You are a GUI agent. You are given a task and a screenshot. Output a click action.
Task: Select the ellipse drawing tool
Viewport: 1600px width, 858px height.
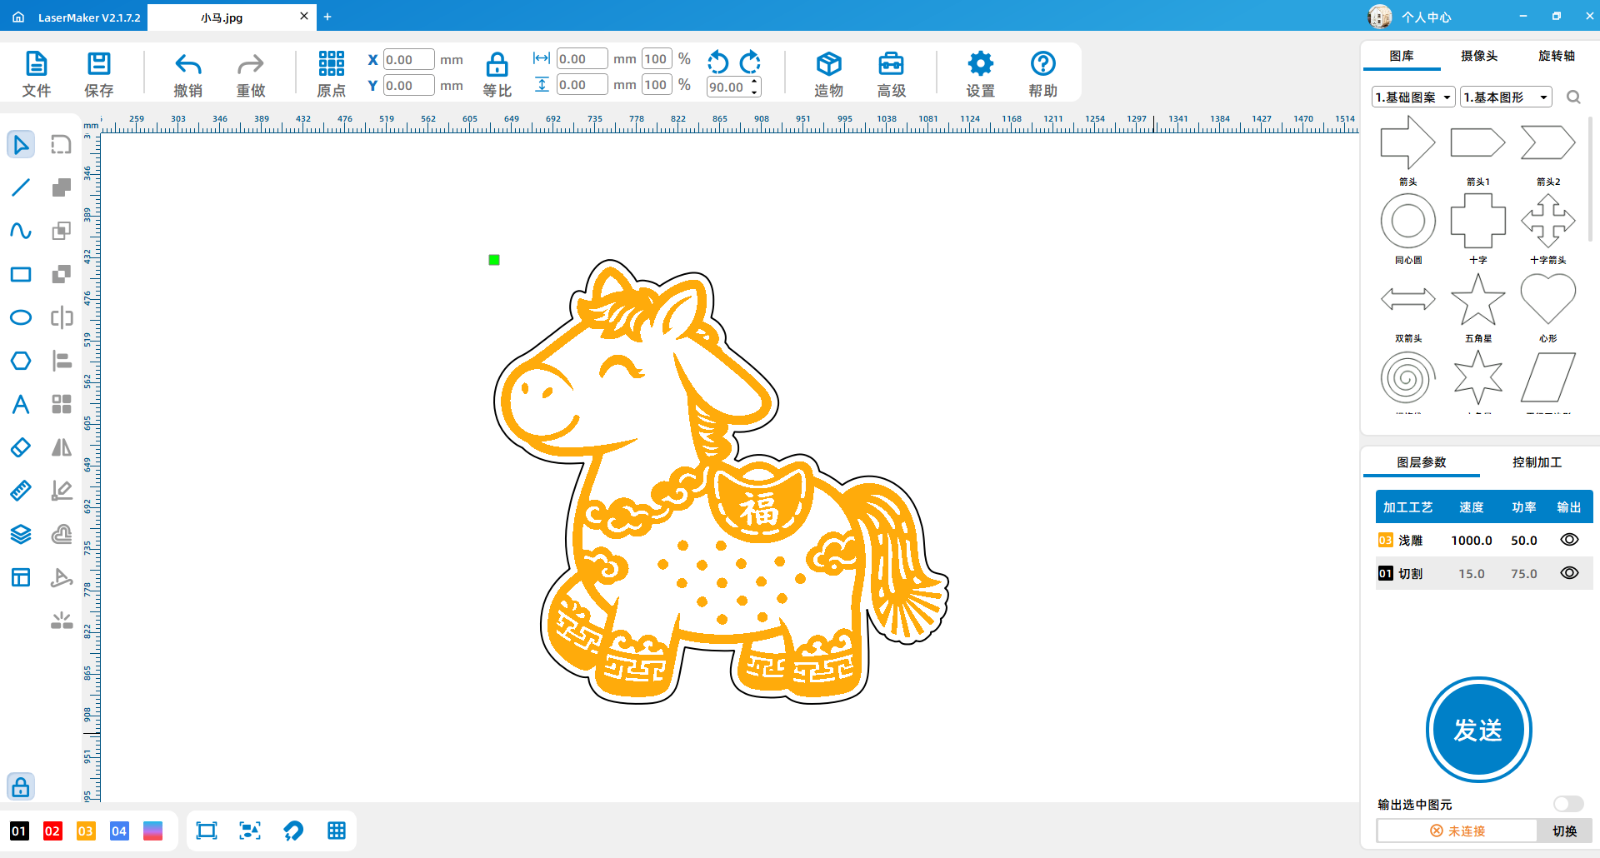click(21, 318)
